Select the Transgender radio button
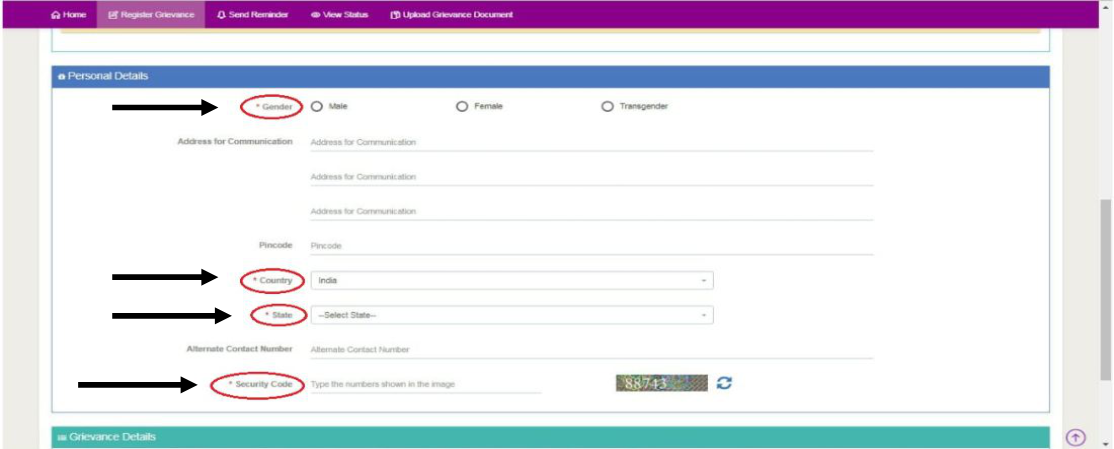 click(x=607, y=107)
